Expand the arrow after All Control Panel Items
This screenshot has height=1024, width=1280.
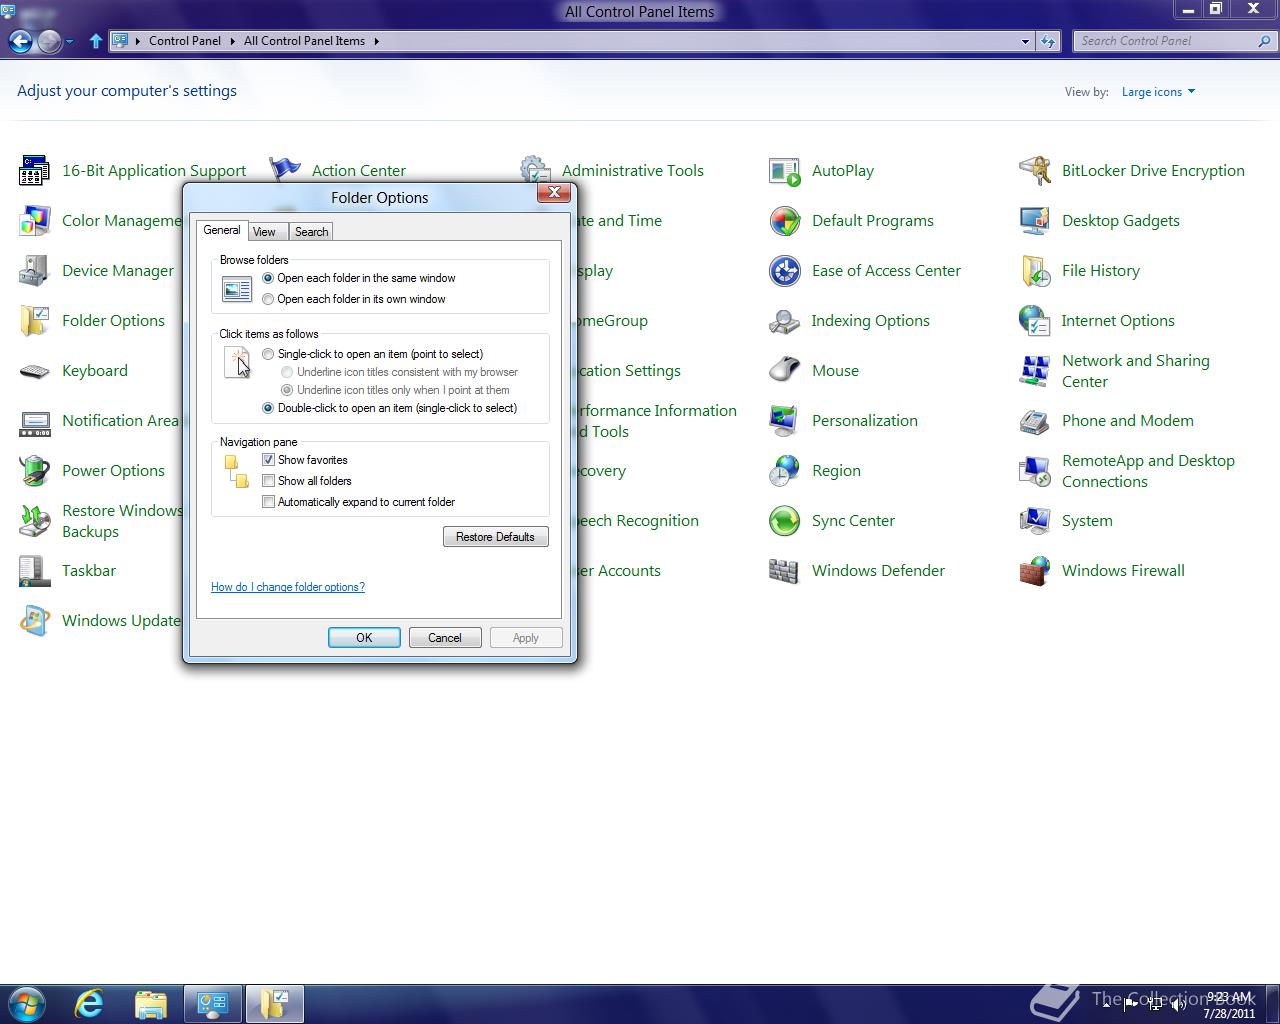click(x=377, y=41)
